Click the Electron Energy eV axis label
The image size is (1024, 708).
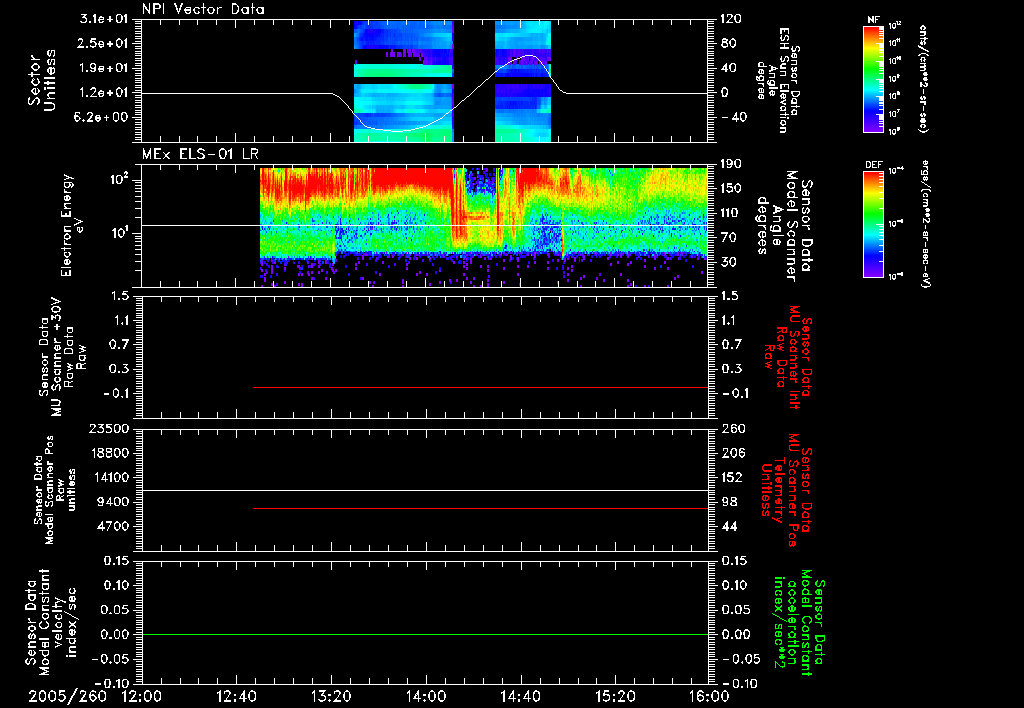(x=71, y=226)
